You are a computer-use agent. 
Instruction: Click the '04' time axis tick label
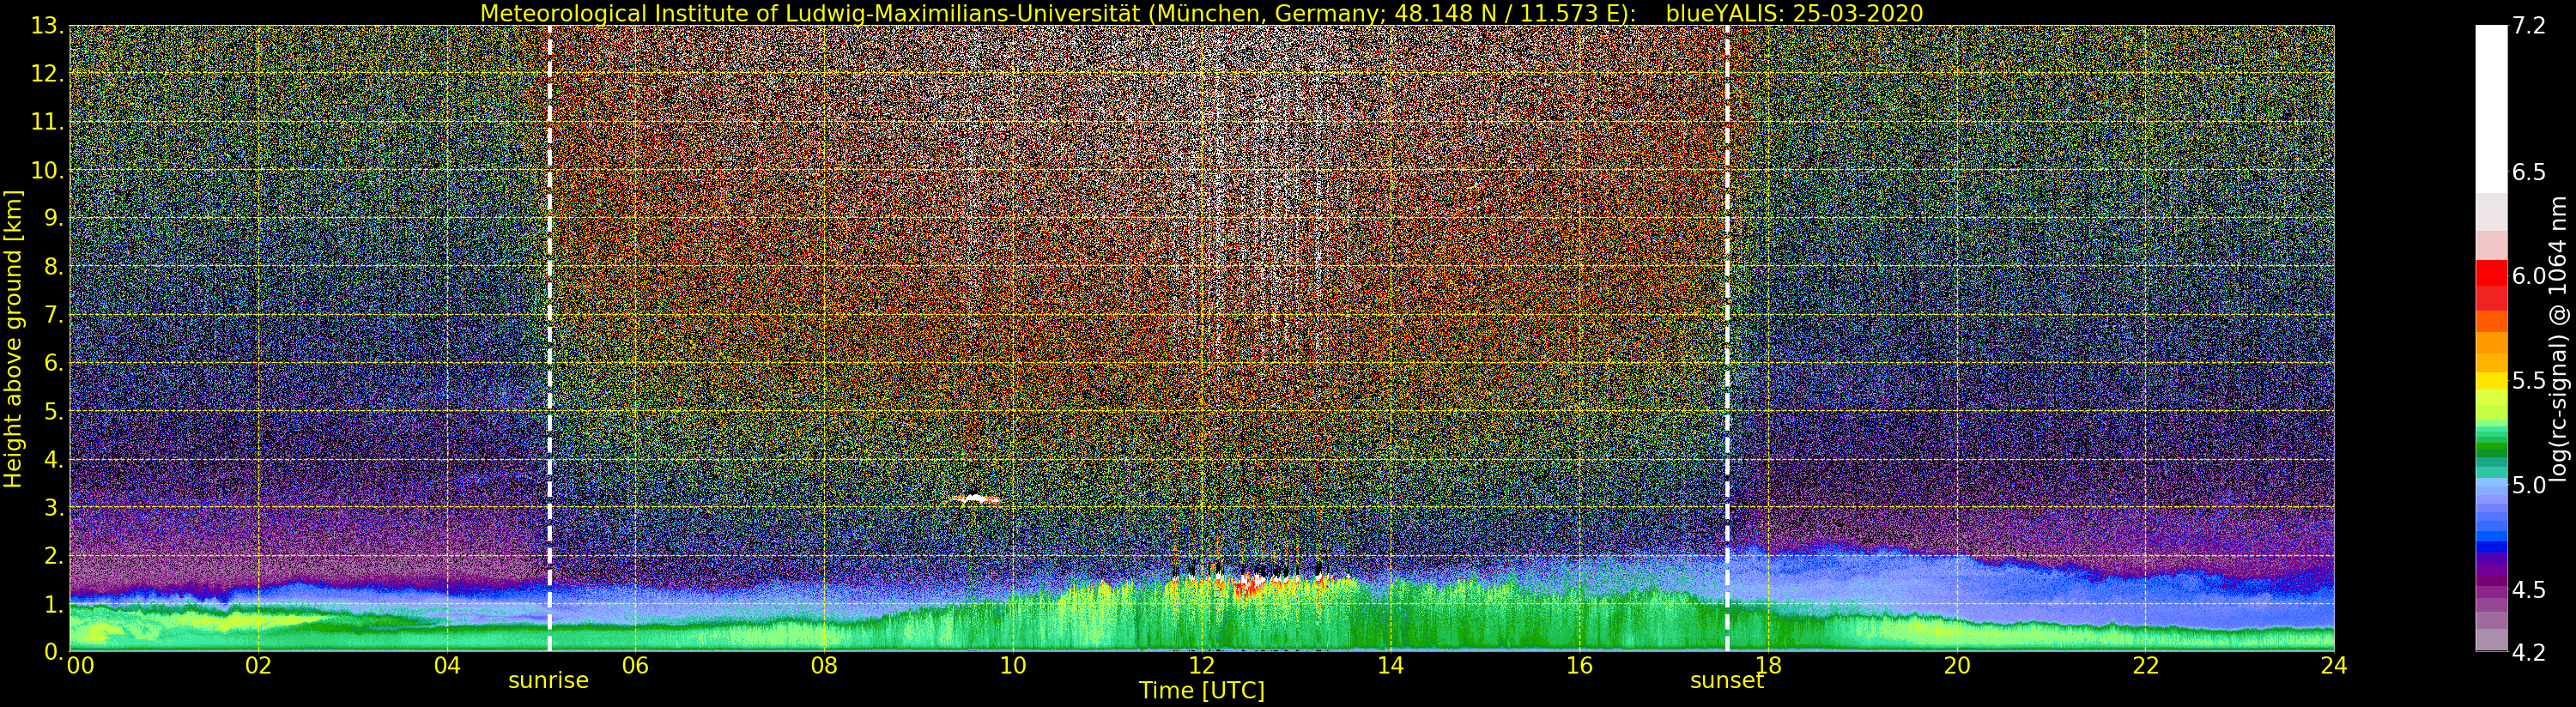pos(447,666)
